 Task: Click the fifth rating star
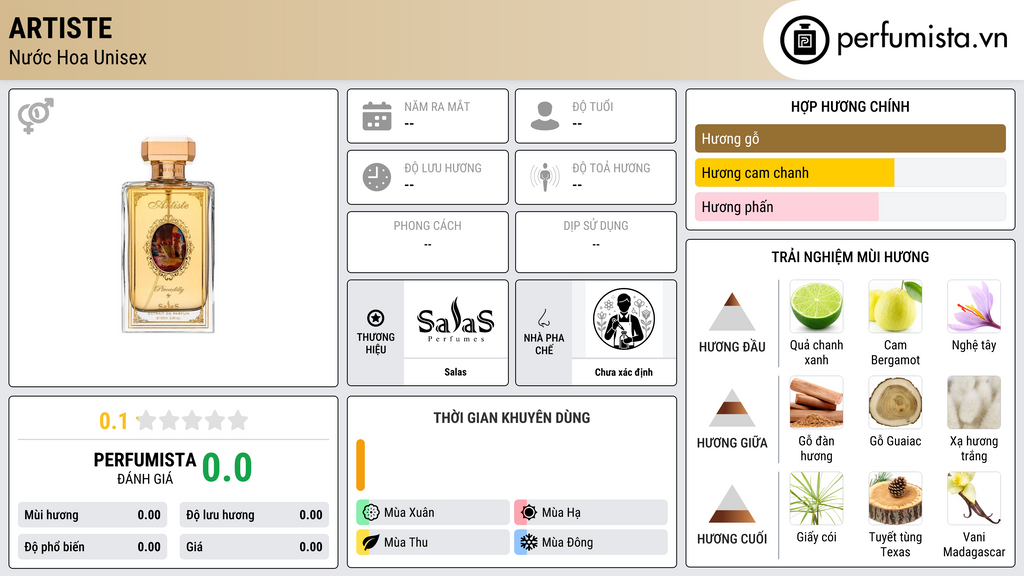pyautogui.click(x=238, y=420)
